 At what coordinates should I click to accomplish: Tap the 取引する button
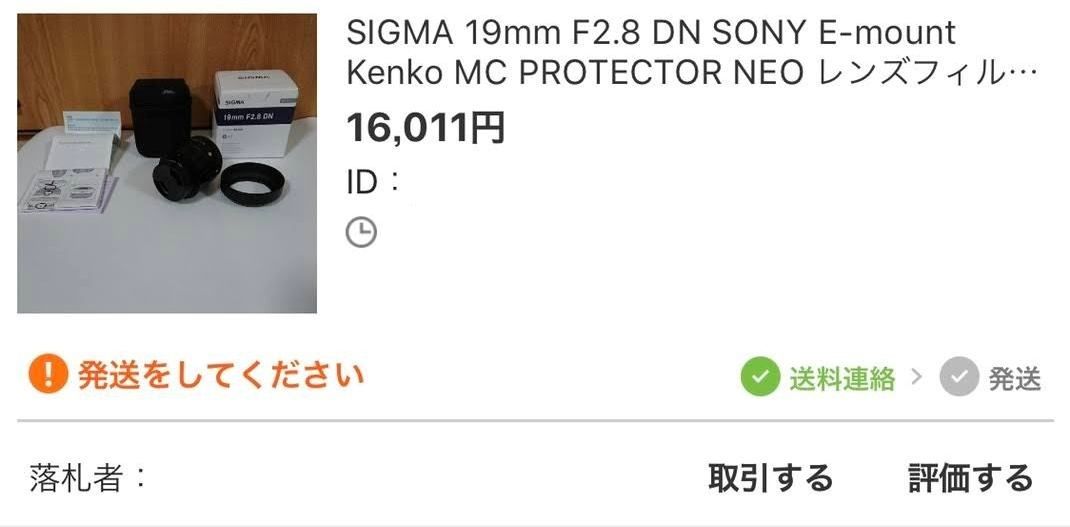tap(770, 478)
